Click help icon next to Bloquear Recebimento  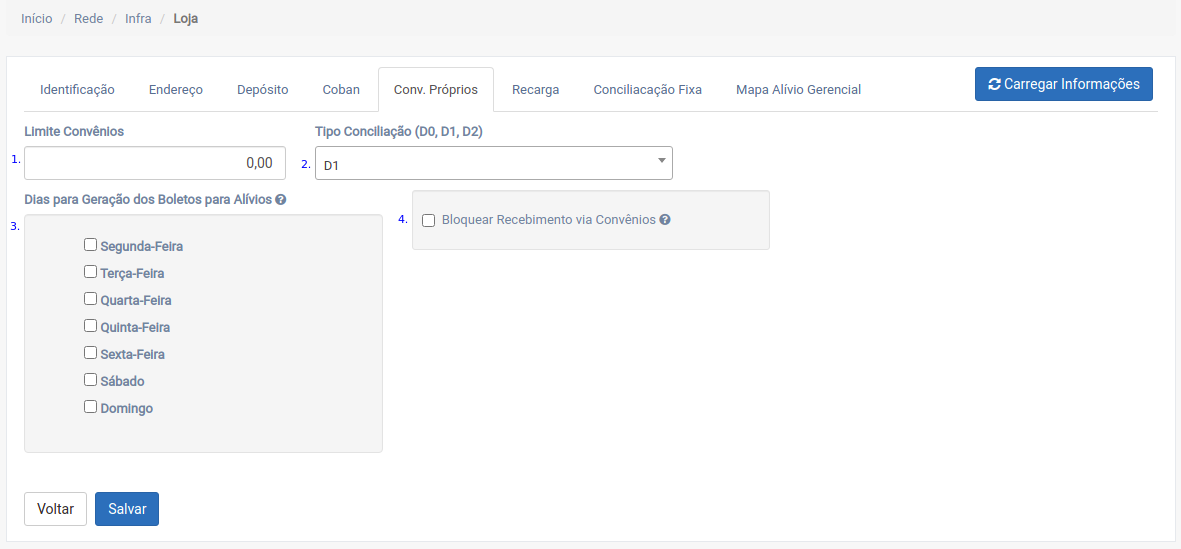click(665, 220)
